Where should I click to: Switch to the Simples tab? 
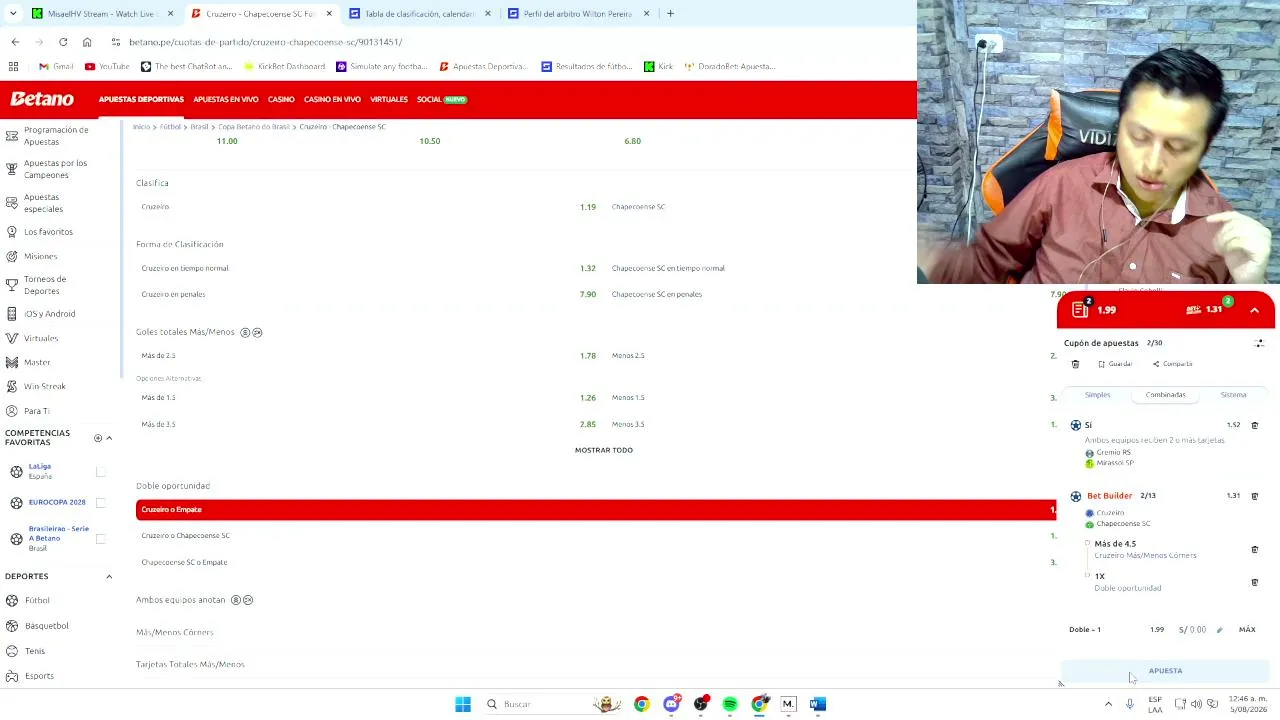(x=1098, y=395)
